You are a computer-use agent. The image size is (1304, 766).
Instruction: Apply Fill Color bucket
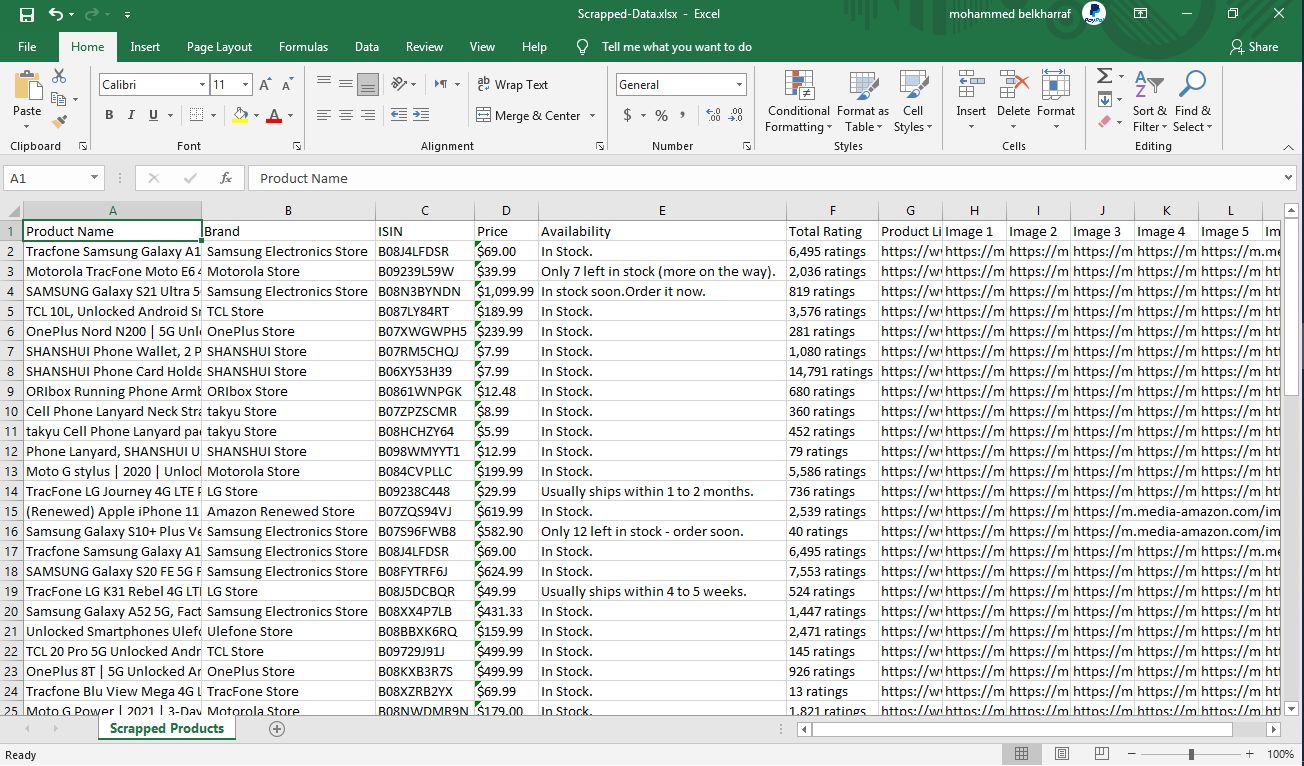pos(240,116)
